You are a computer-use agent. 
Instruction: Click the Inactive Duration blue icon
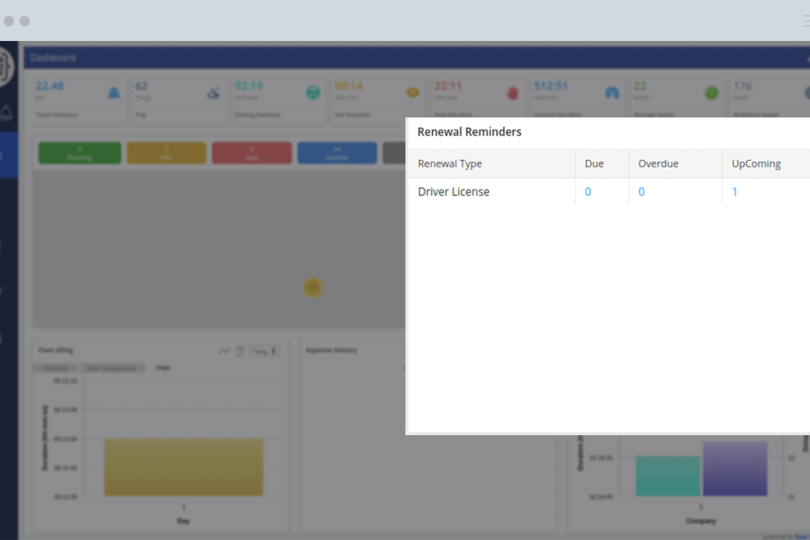[x=612, y=93]
